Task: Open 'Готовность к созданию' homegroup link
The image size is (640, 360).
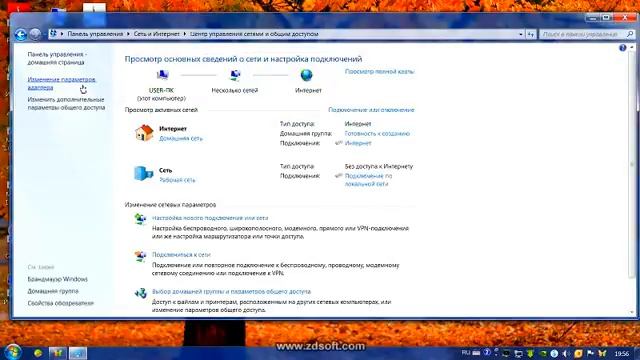Action: tap(377, 133)
